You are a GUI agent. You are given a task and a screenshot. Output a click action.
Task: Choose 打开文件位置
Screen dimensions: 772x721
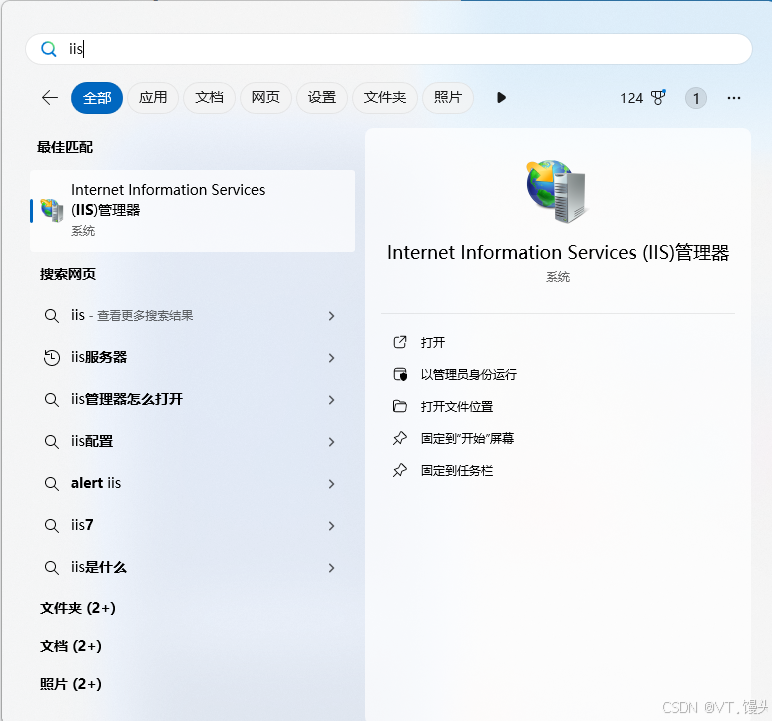[456, 407]
